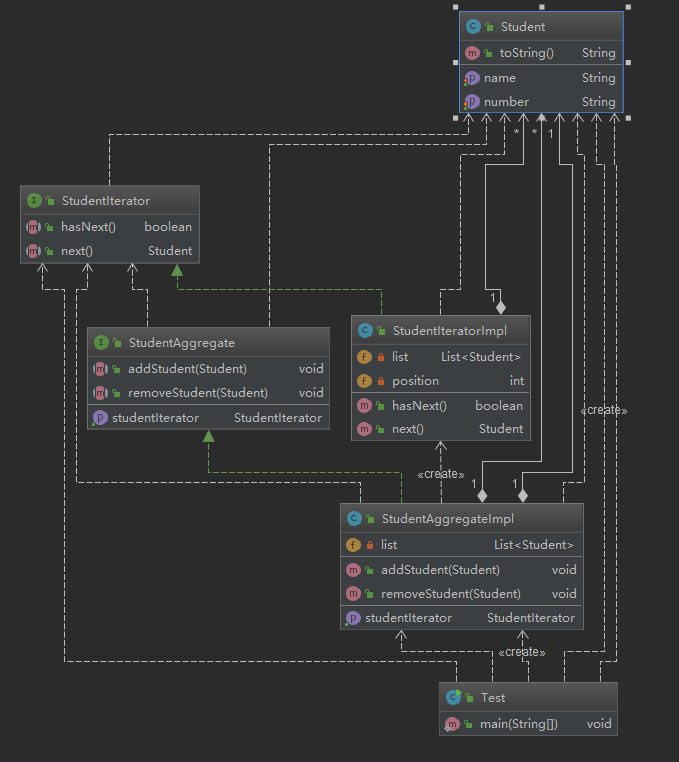The image size is (679, 762).
Task: Select the StudentIterator interface title
Action: point(105,201)
